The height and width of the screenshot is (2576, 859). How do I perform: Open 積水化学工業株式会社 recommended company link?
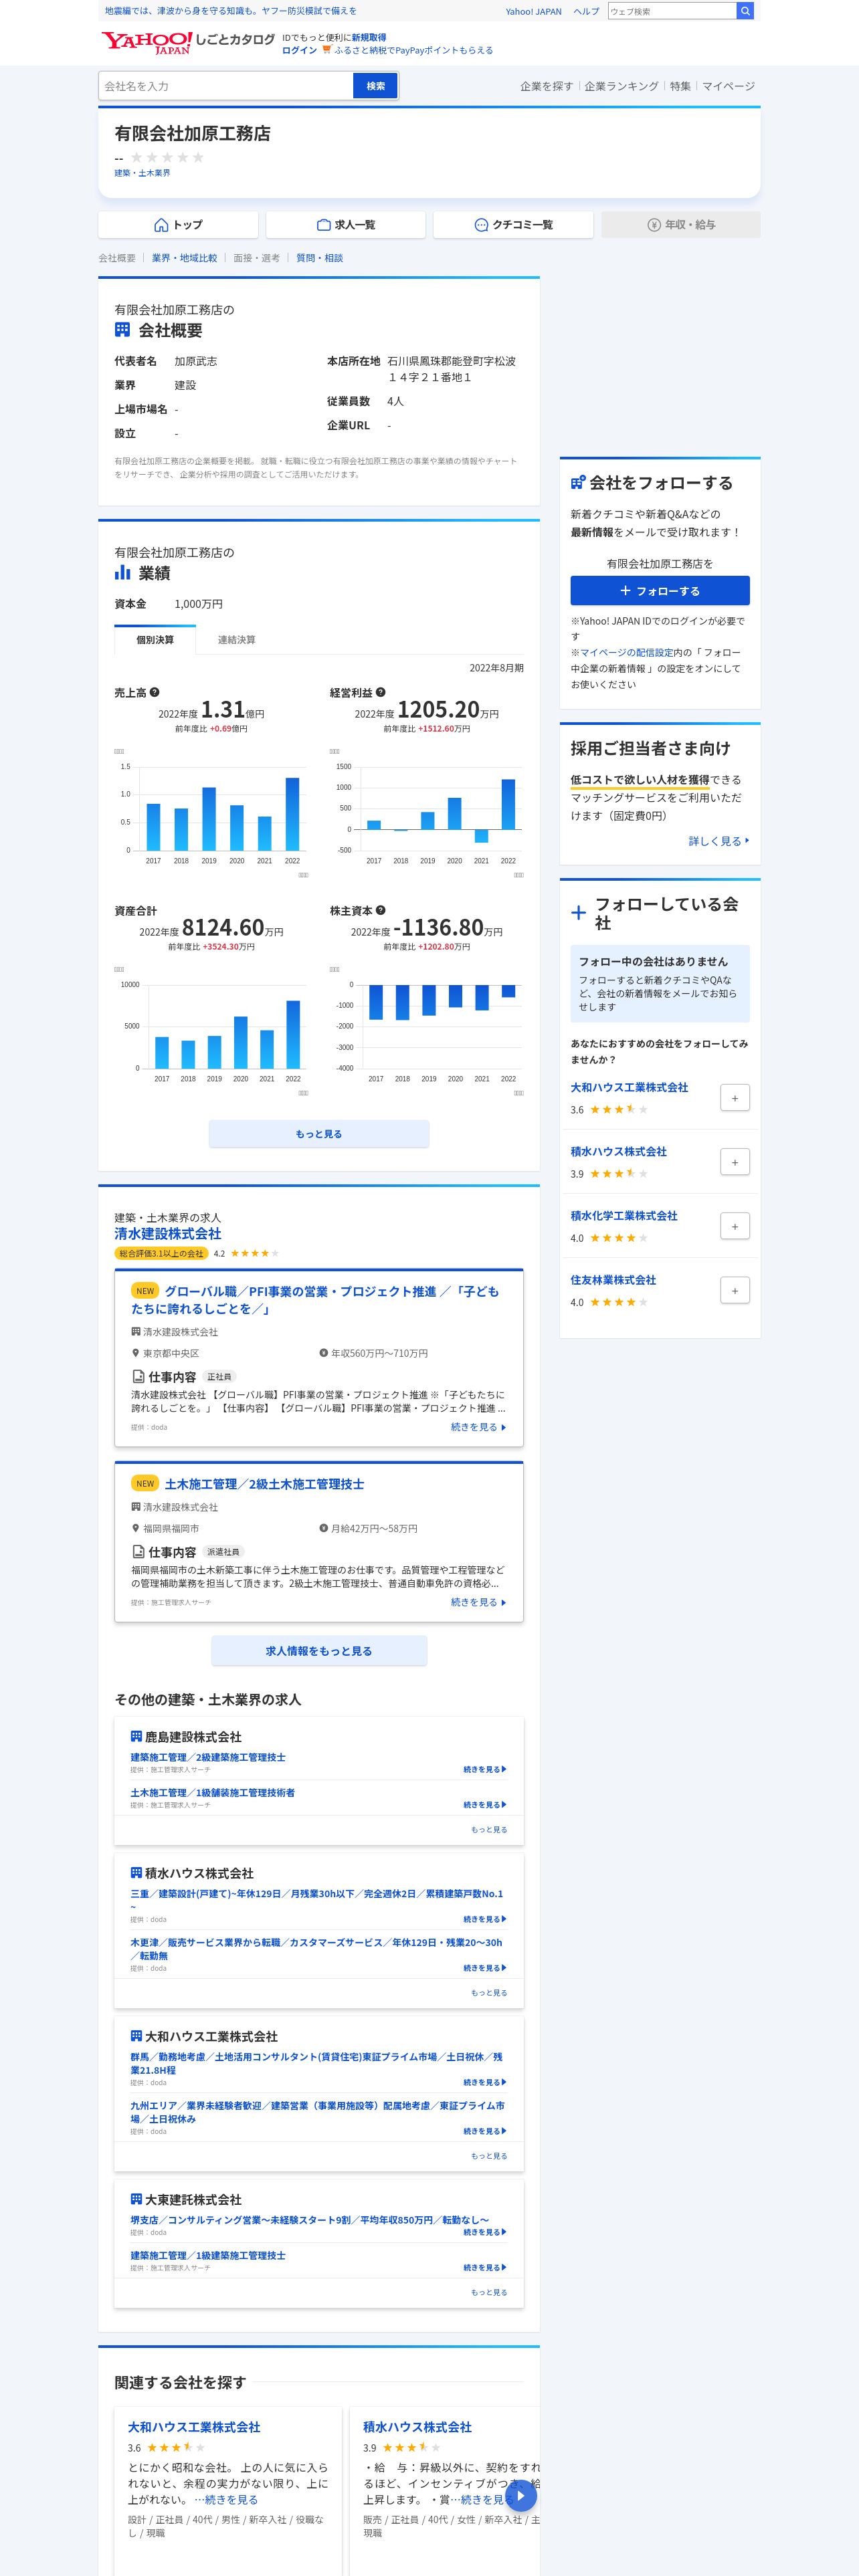(624, 1216)
